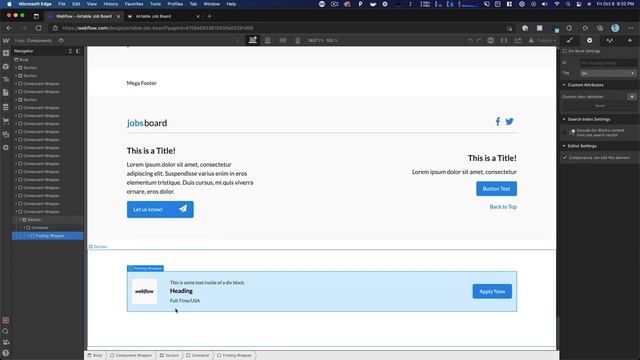640x360 pixels.
Task: Open the History menu
Action: [111, 4]
